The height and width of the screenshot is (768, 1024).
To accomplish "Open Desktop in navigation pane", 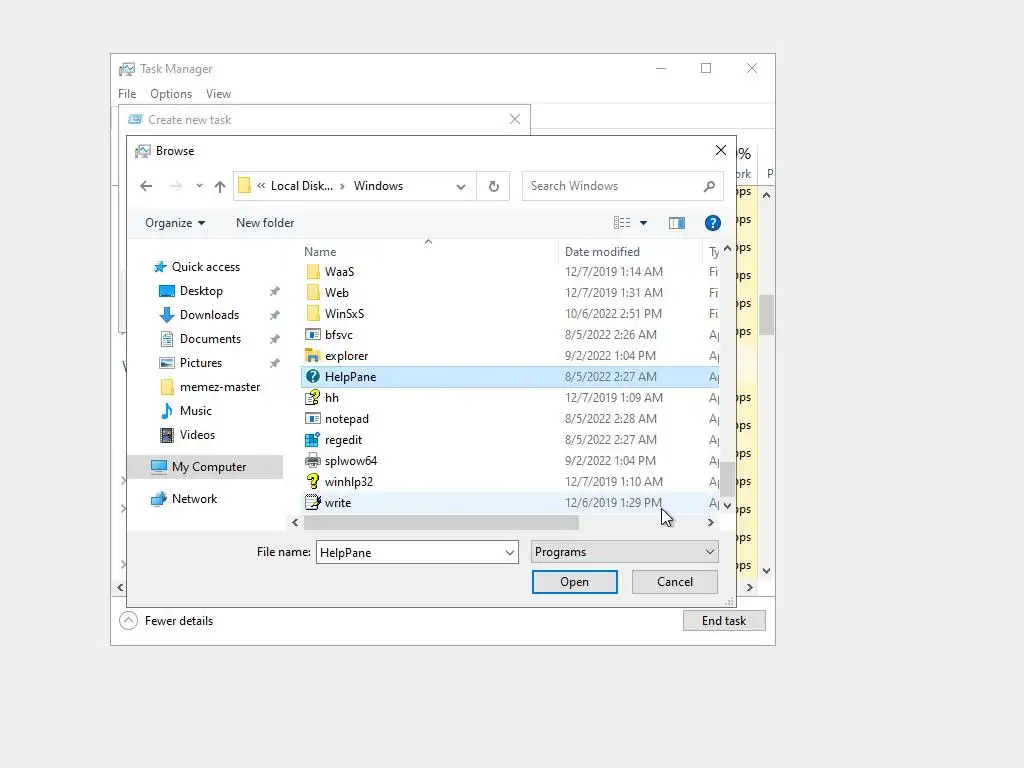I will click(x=201, y=291).
